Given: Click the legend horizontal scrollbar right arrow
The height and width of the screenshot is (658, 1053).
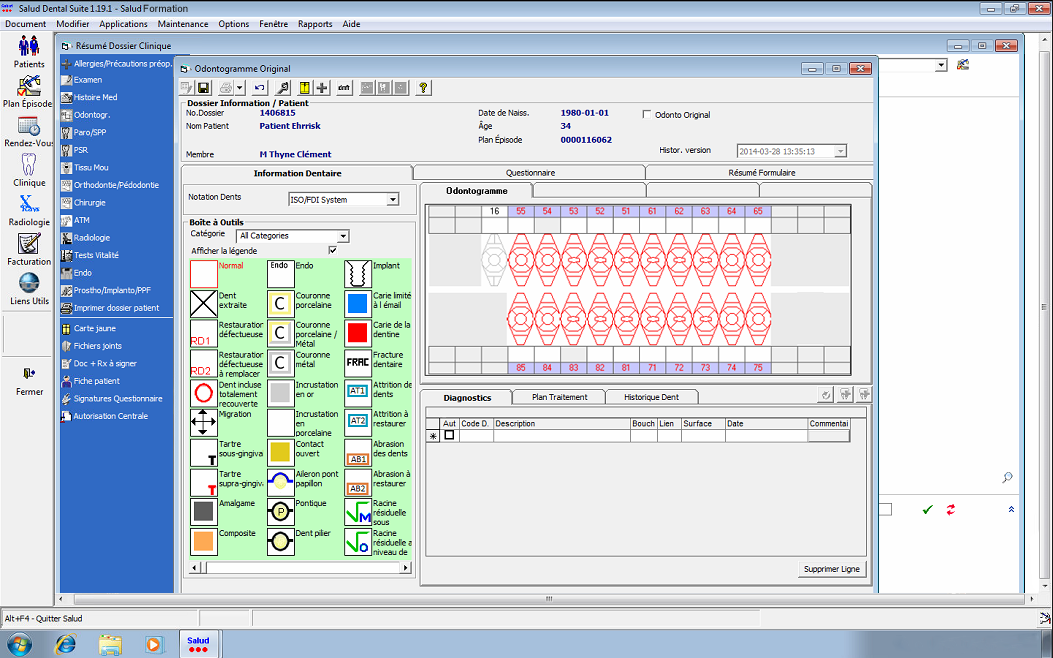Looking at the screenshot, I should click(x=406, y=568).
